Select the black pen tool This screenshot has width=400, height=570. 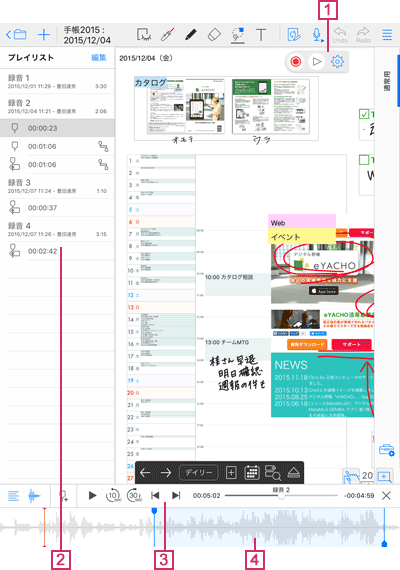pyautogui.click(x=191, y=35)
